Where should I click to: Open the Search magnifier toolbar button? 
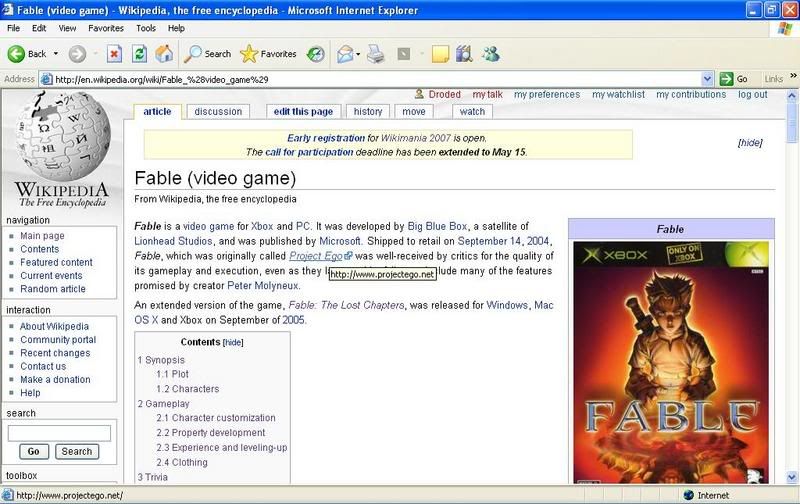tap(208, 54)
